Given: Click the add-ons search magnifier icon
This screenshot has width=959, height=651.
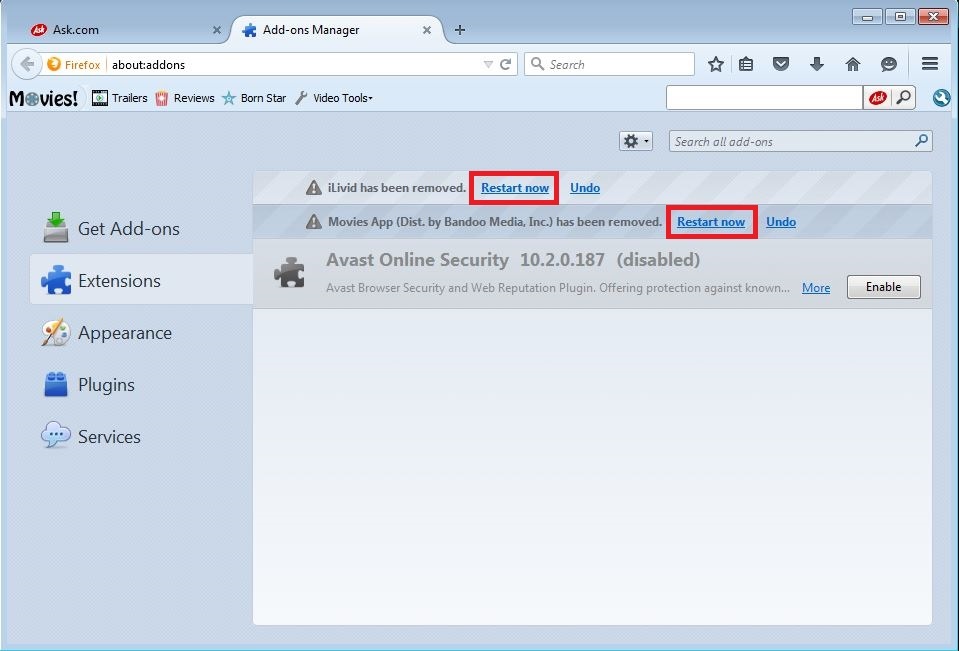Looking at the screenshot, I should [x=921, y=141].
